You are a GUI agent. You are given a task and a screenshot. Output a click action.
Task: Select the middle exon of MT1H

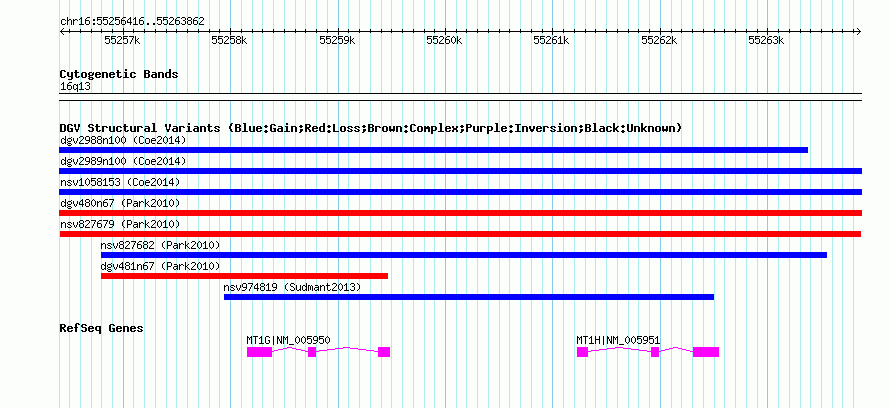(655, 352)
